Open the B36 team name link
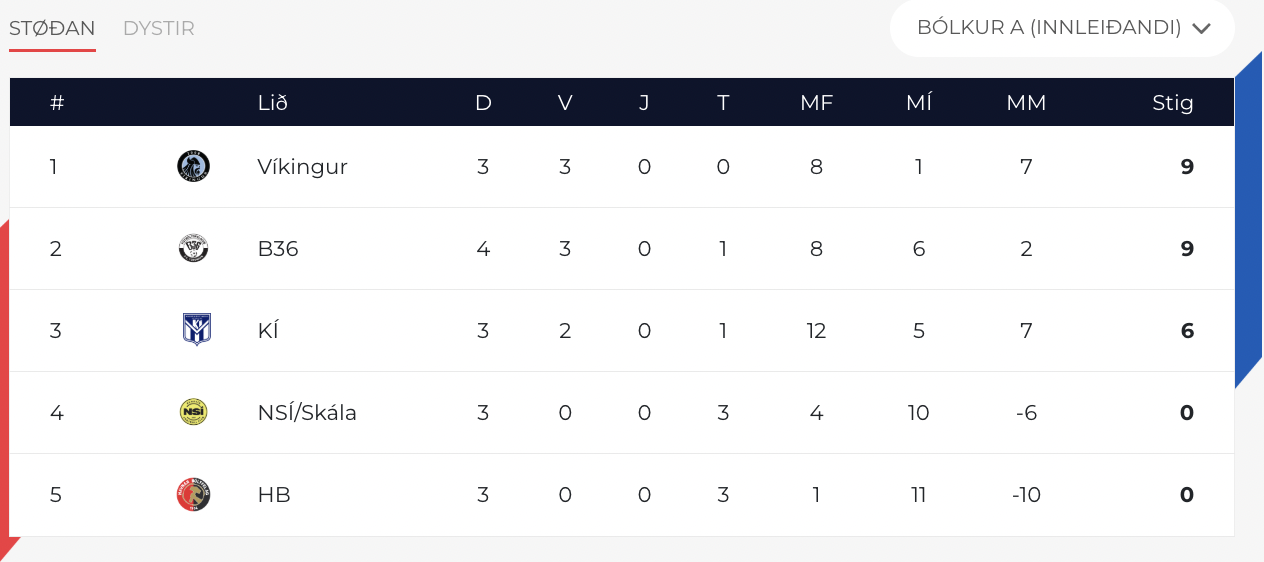This screenshot has width=1264, height=562. (278, 249)
